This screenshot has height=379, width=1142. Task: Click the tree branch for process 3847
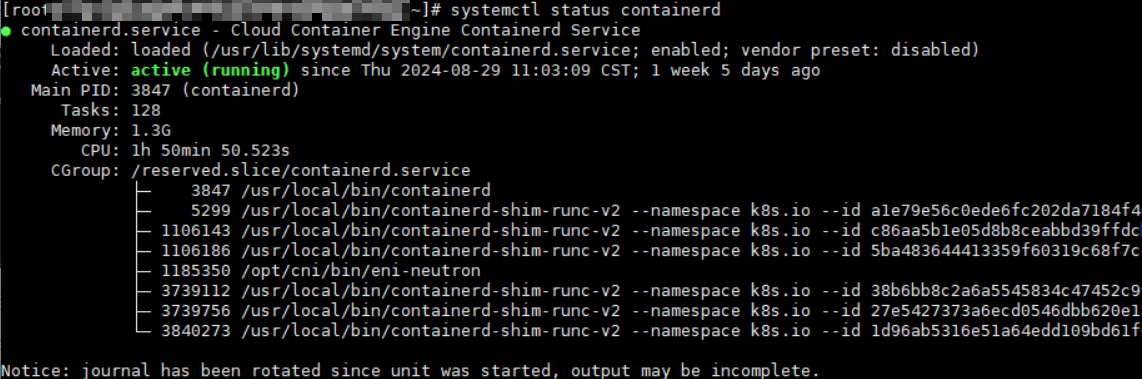(312, 191)
